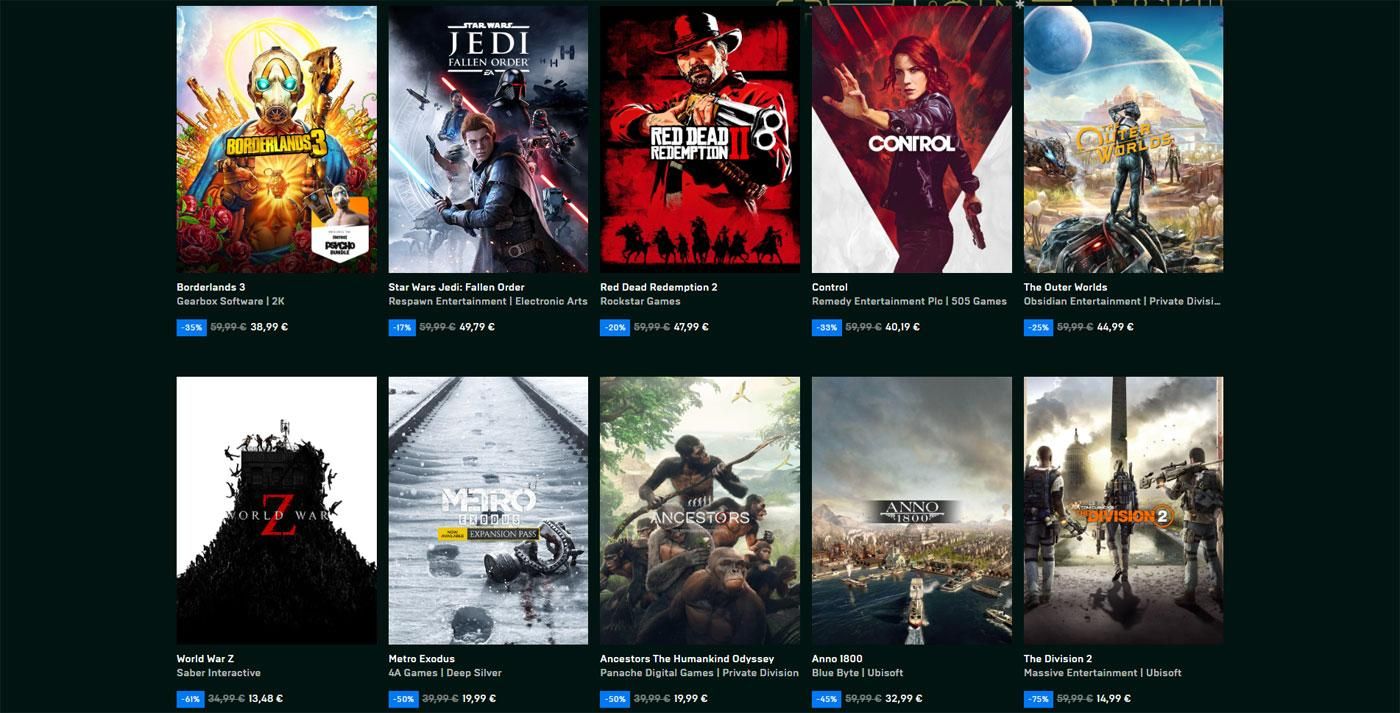This screenshot has height=713, width=1400.
Task: Click Ancestors The Humankind Odyssey title
Action: tap(687, 659)
